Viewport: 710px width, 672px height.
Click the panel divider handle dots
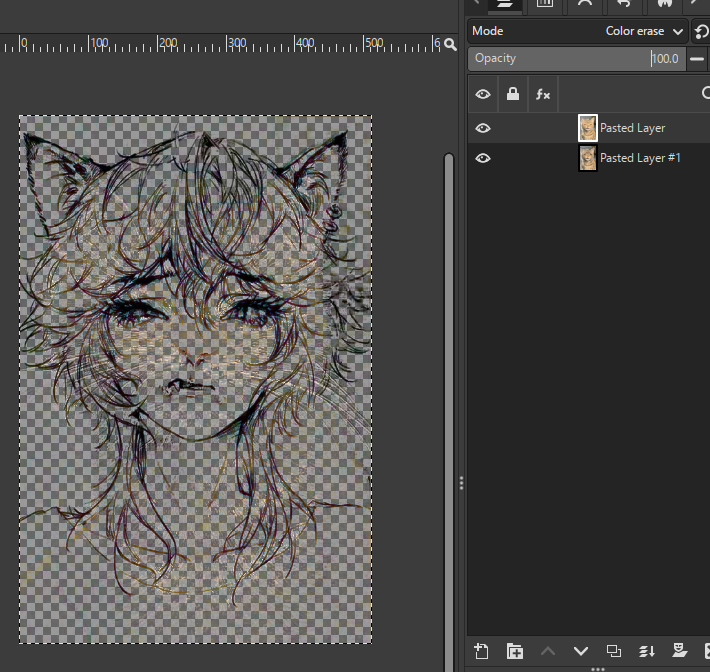[461, 483]
